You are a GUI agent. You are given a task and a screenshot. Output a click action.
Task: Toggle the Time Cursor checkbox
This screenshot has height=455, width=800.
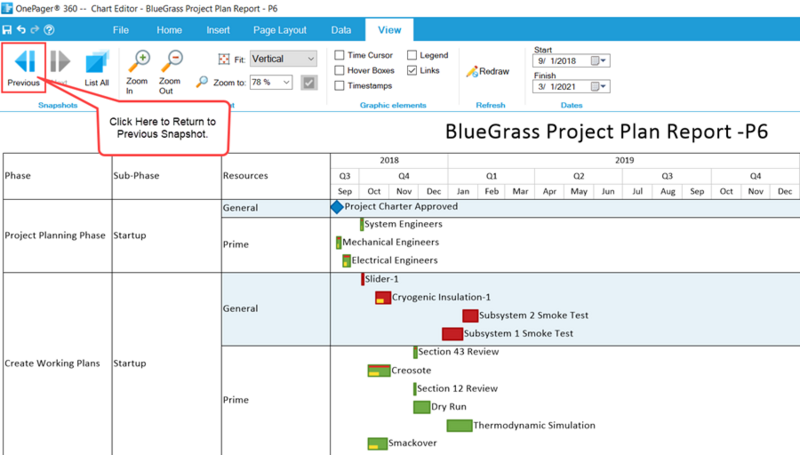pos(339,55)
